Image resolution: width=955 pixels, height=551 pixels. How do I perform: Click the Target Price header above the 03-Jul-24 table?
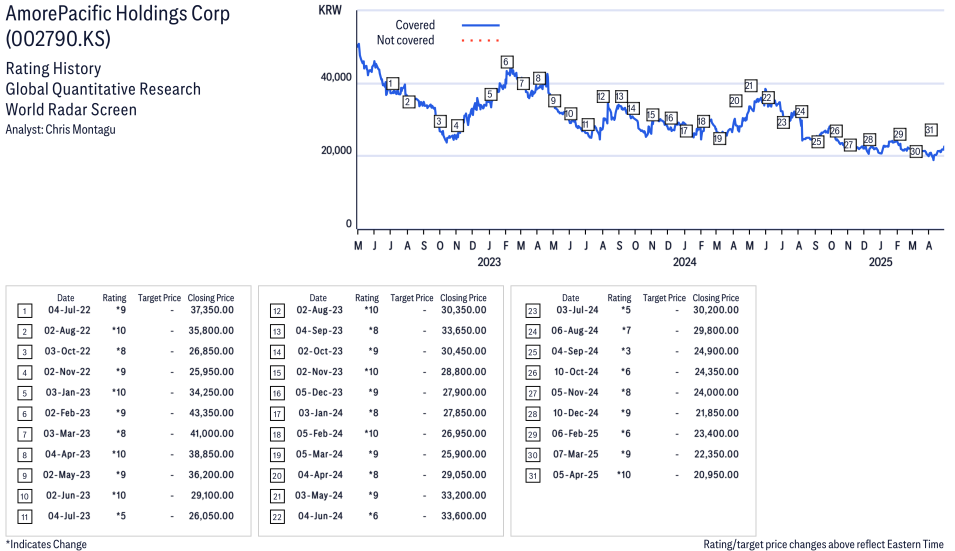point(664,298)
